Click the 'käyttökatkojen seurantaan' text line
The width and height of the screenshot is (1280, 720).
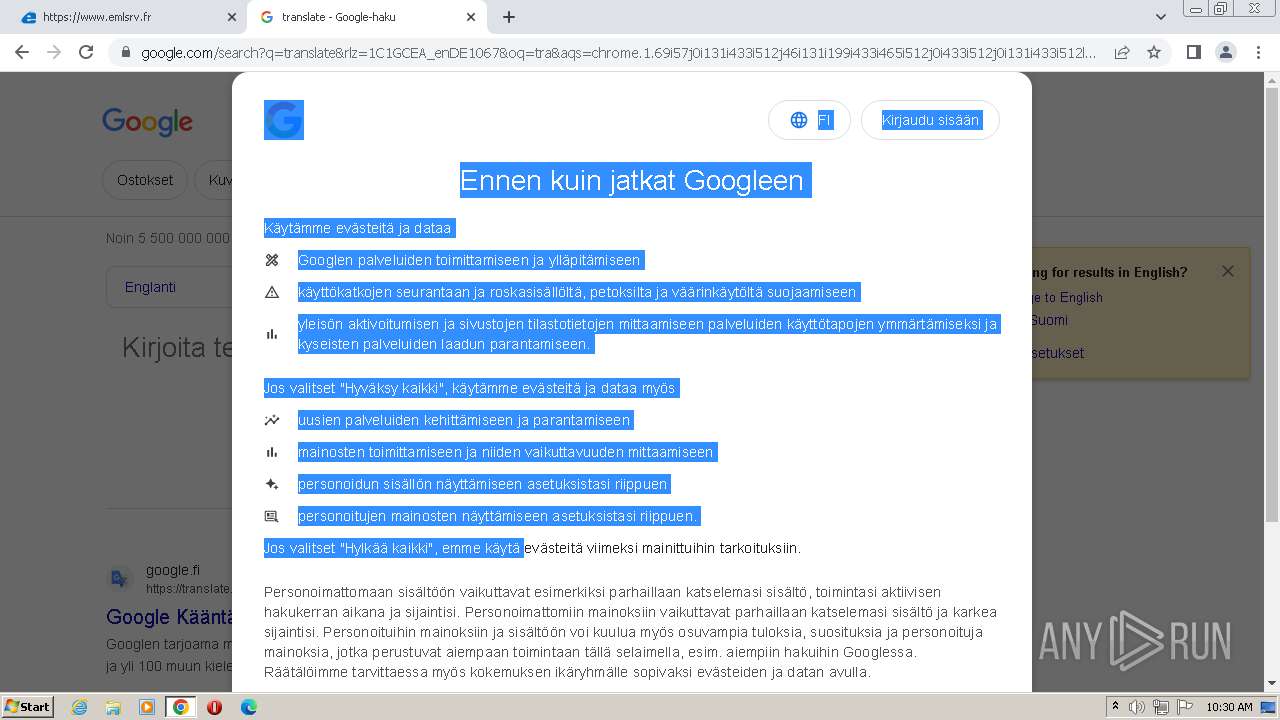click(x=577, y=292)
